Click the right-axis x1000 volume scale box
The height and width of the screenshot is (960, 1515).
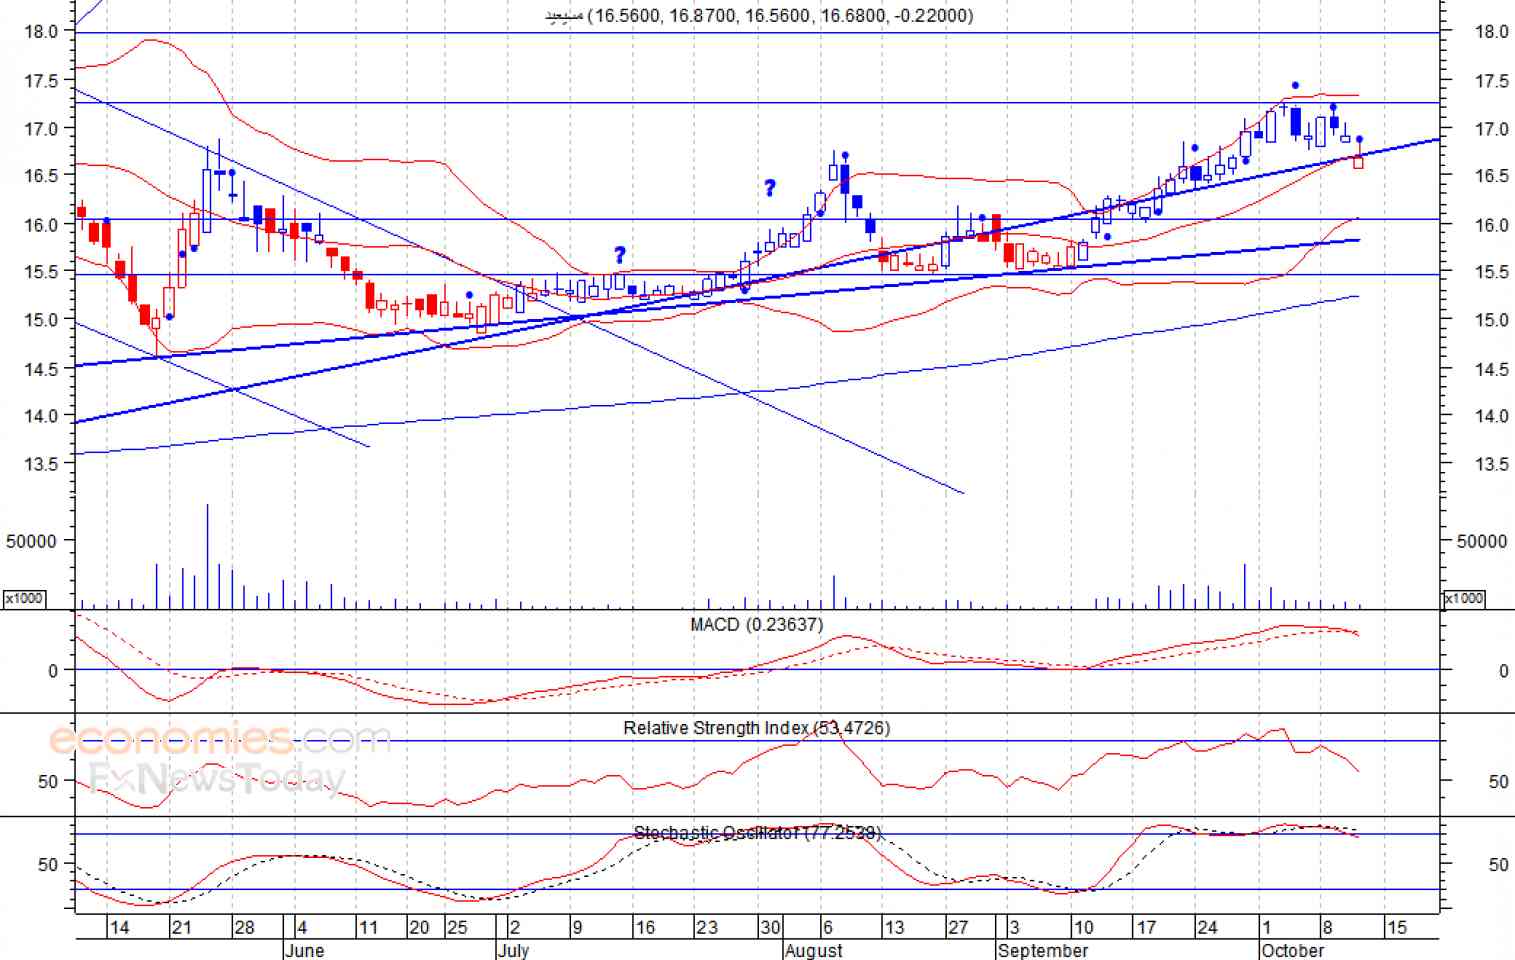click(1464, 598)
